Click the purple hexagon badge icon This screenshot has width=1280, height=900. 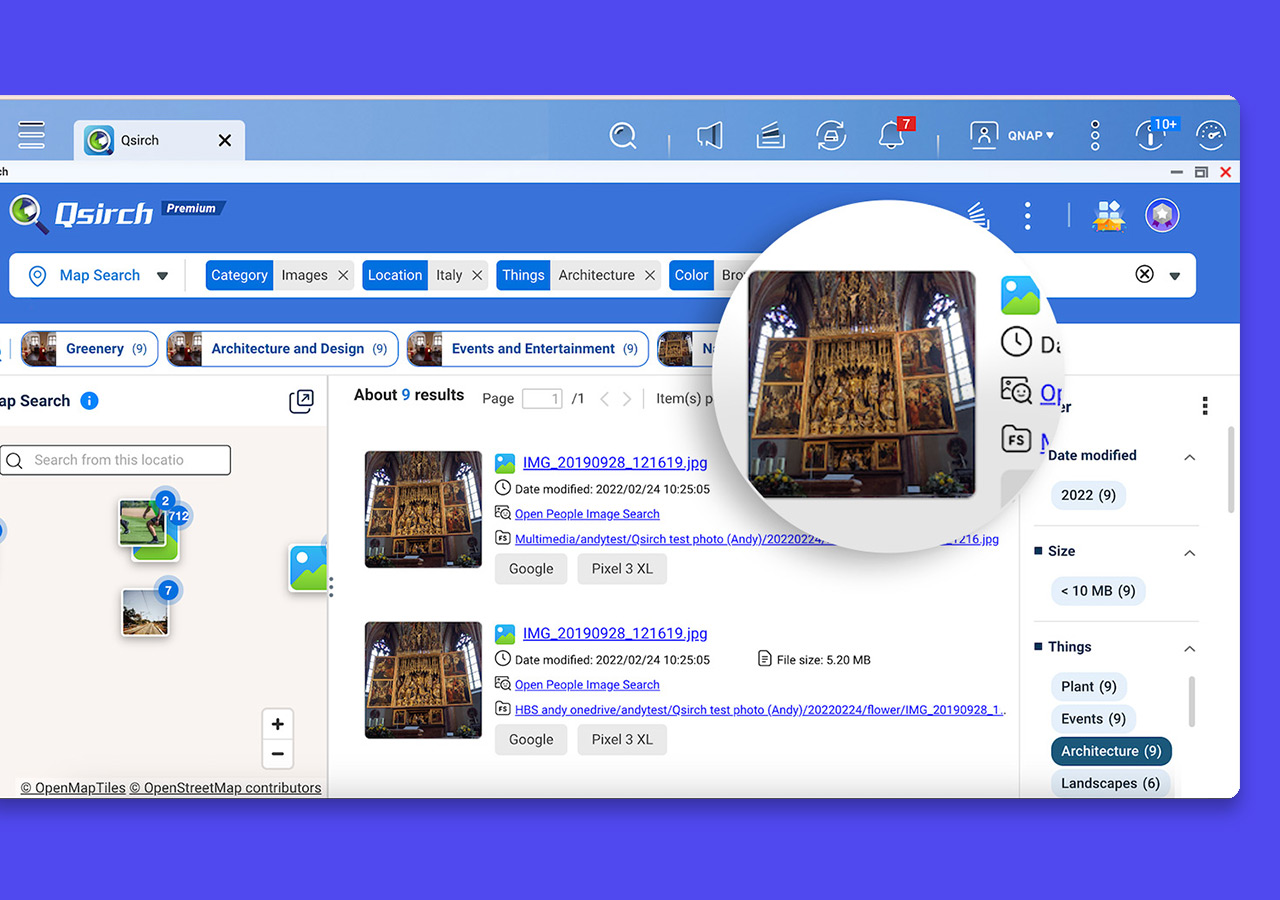(1162, 215)
